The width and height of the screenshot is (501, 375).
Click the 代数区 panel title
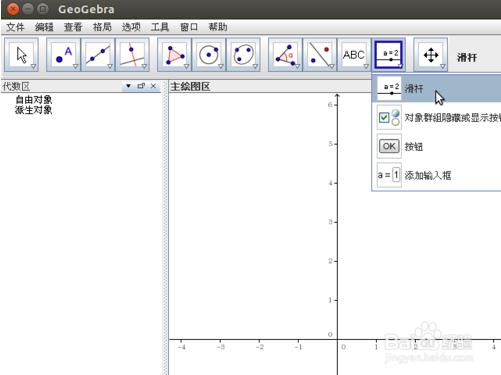tap(16, 87)
